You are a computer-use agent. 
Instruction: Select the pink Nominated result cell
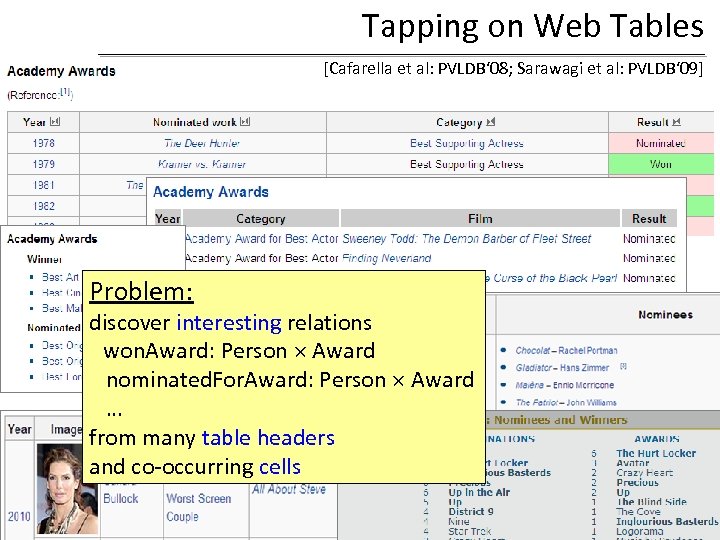pyautogui.click(x=661, y=143)
